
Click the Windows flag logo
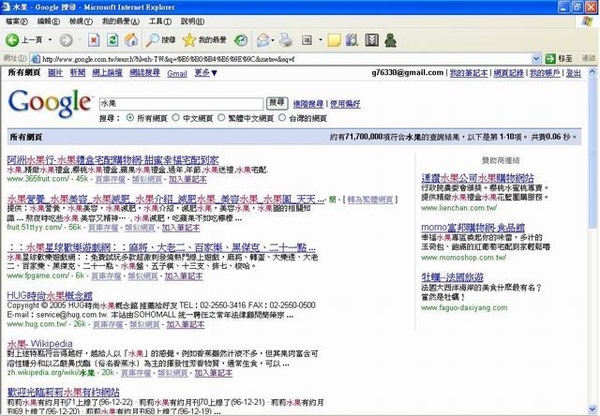click(x=587, y=21)
